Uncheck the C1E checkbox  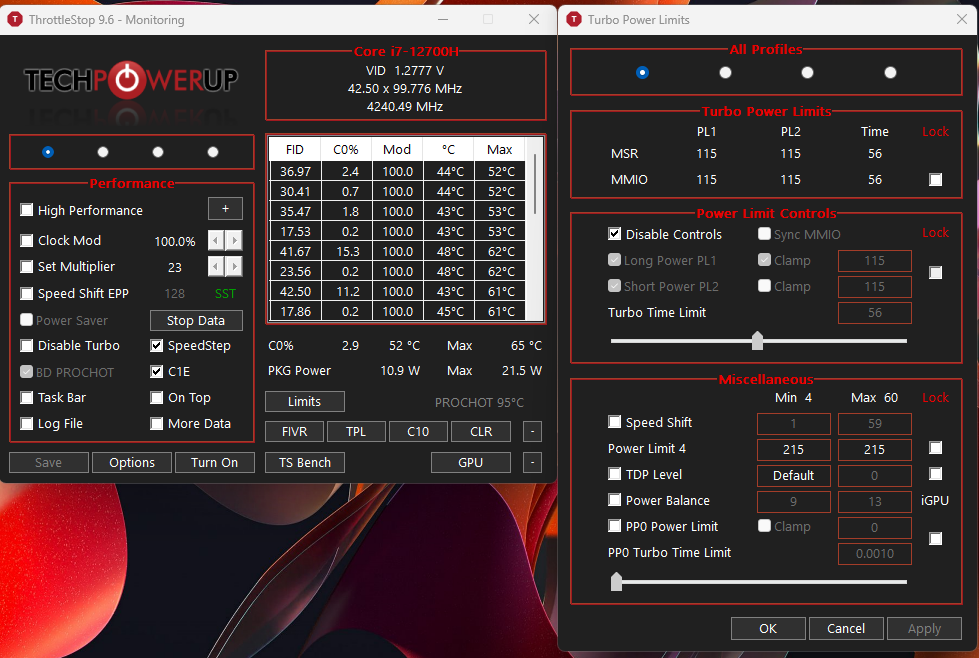pyautogui.click(x=157, y=371)
